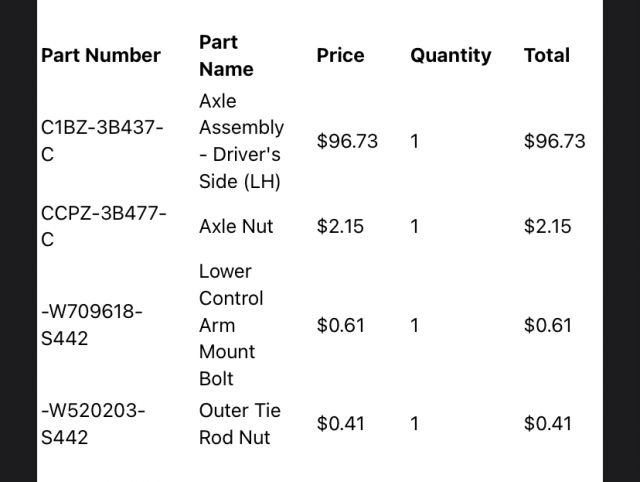Click the $0.41 Total column value
This screenshot has width=640, height=482.
[x=548, y=423]
